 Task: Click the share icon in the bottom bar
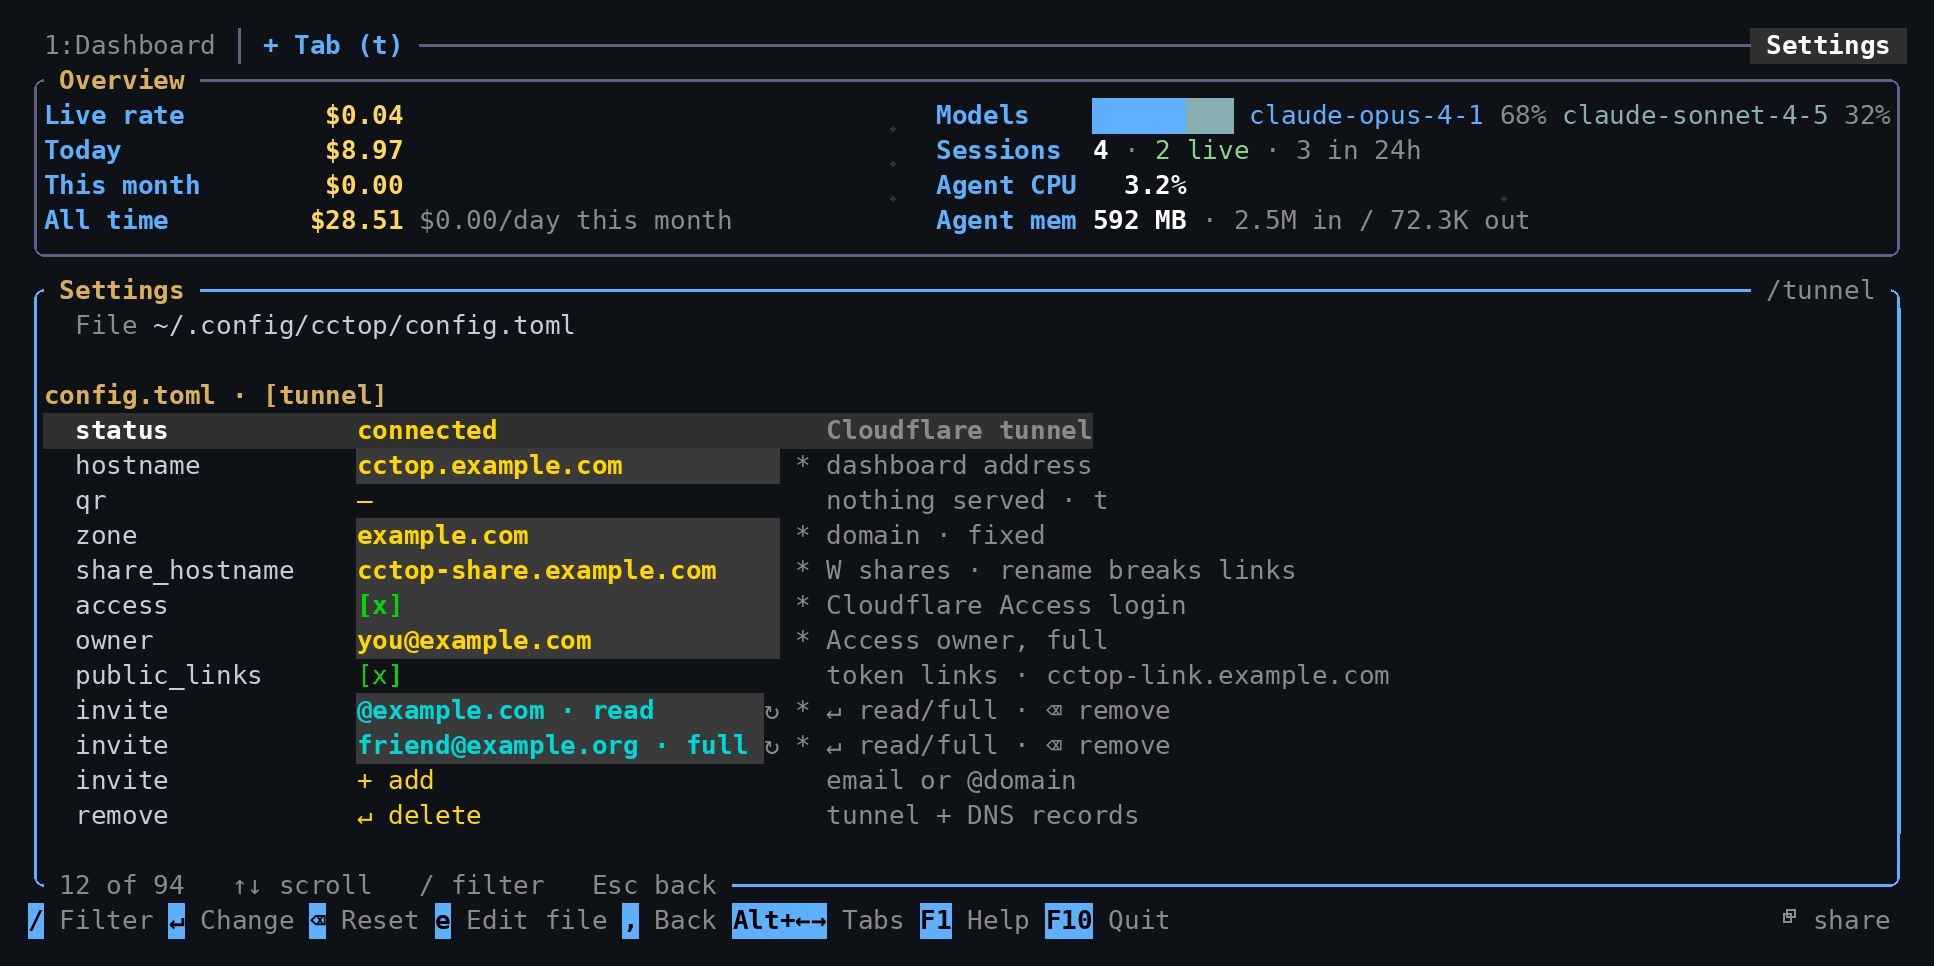click(1789, 917)
